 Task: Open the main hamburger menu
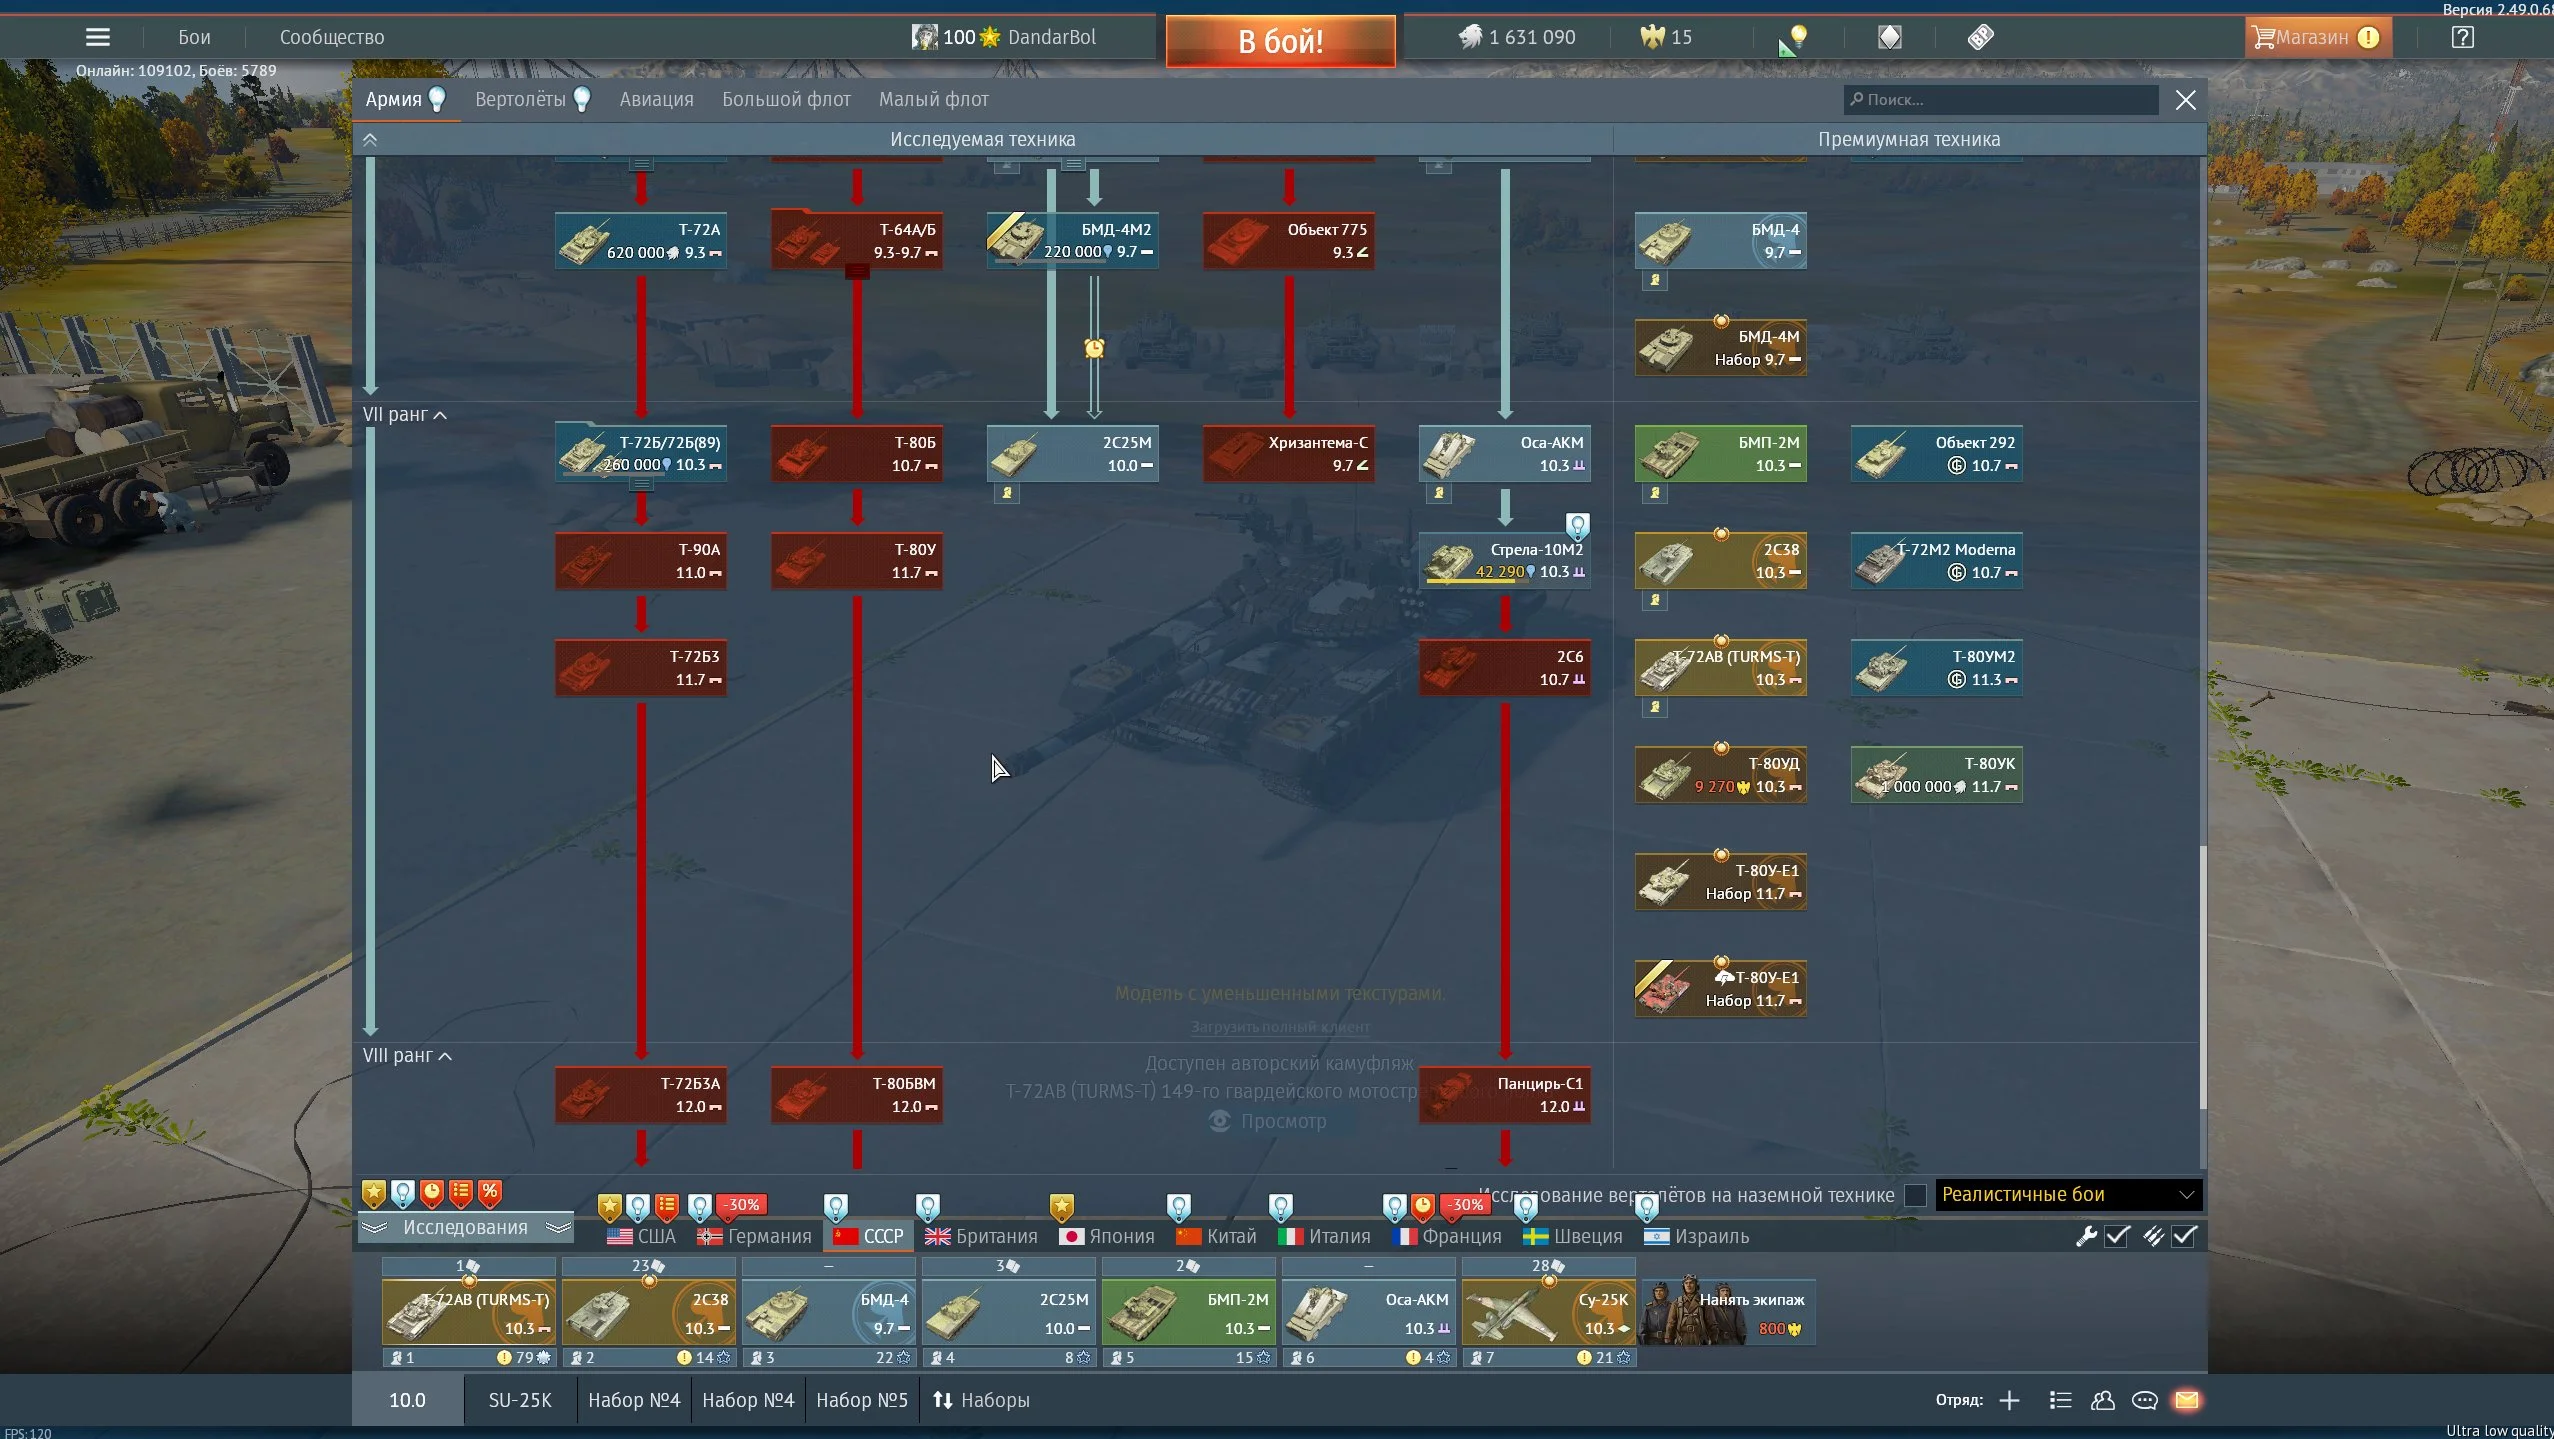click(97, 37)
